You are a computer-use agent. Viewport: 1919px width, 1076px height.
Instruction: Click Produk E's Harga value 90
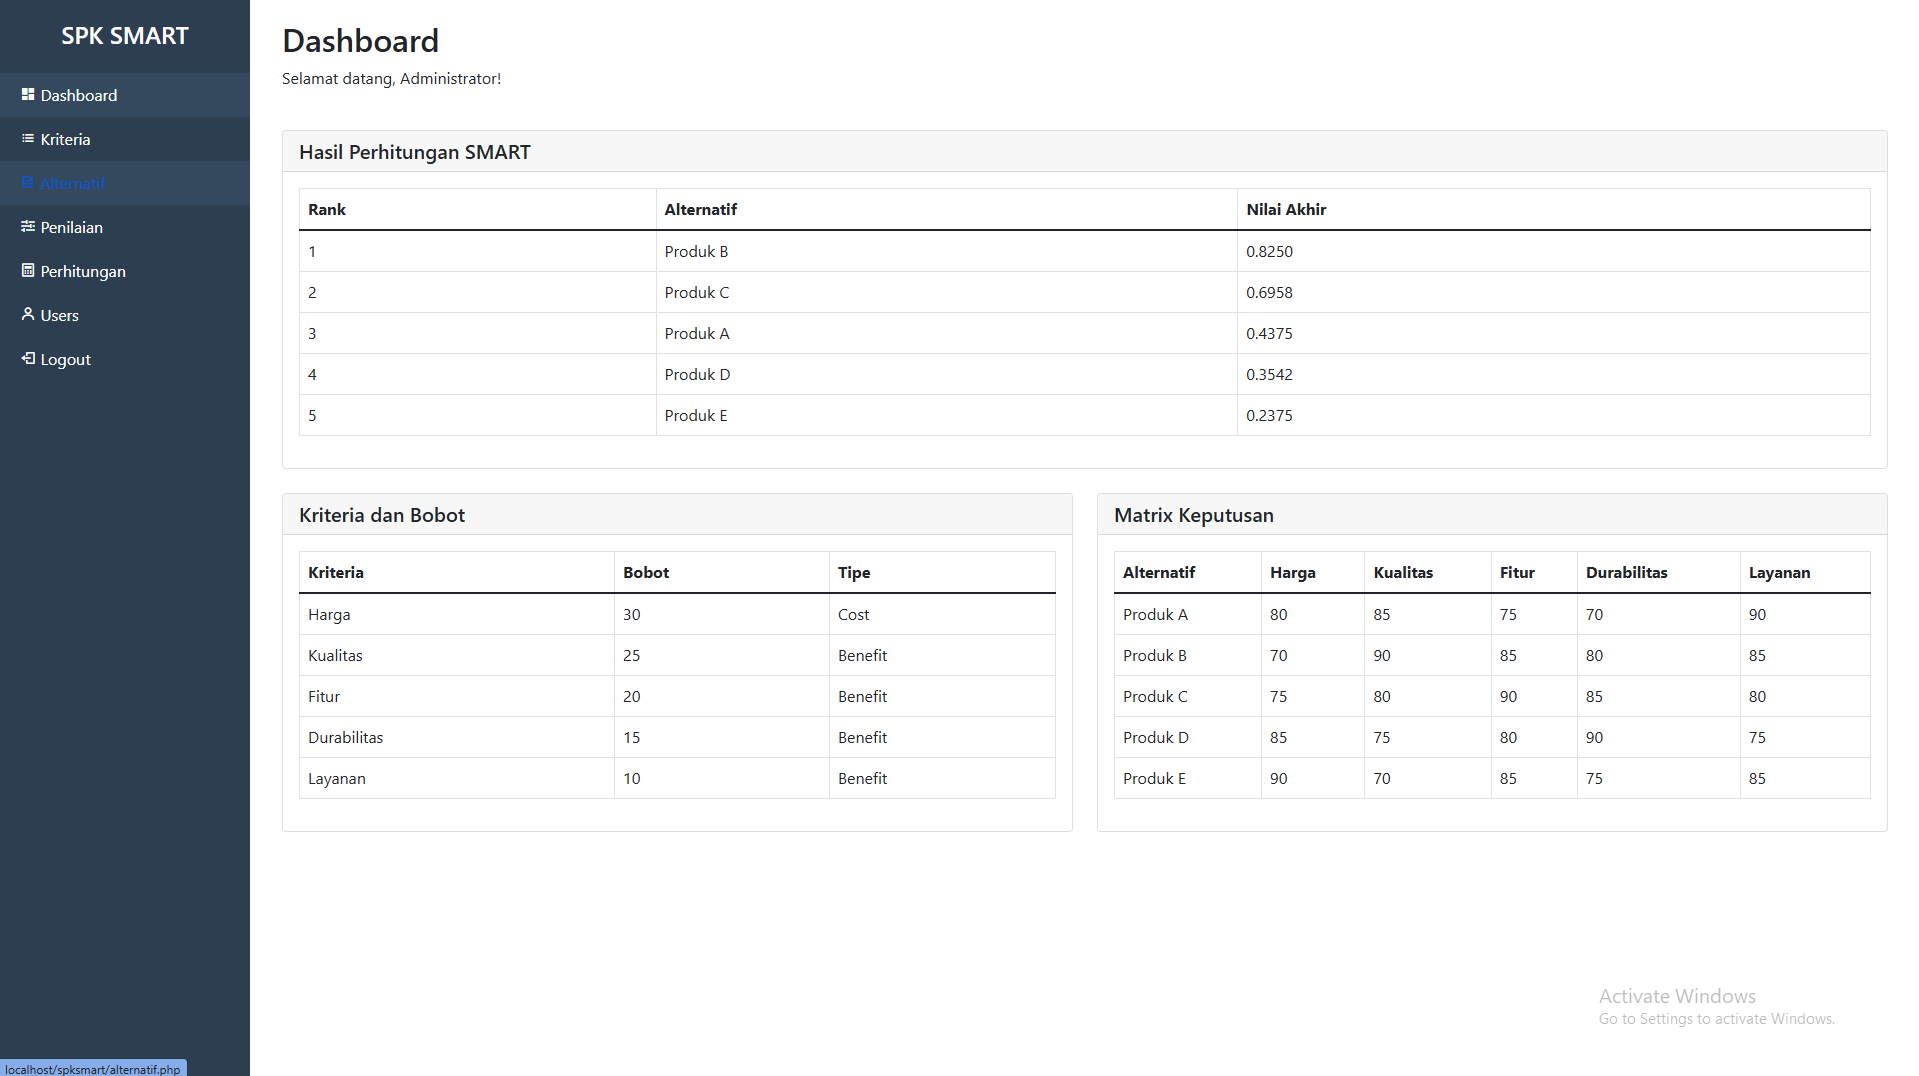[1279, 778]
